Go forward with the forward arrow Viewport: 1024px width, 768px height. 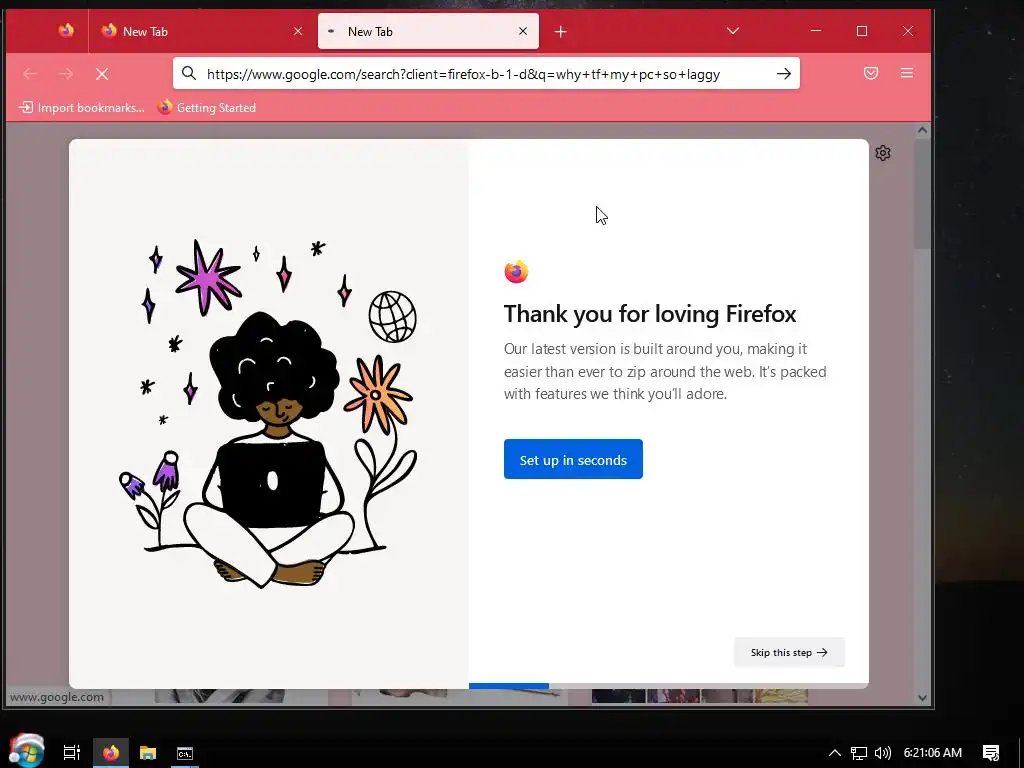pos(66,74)
